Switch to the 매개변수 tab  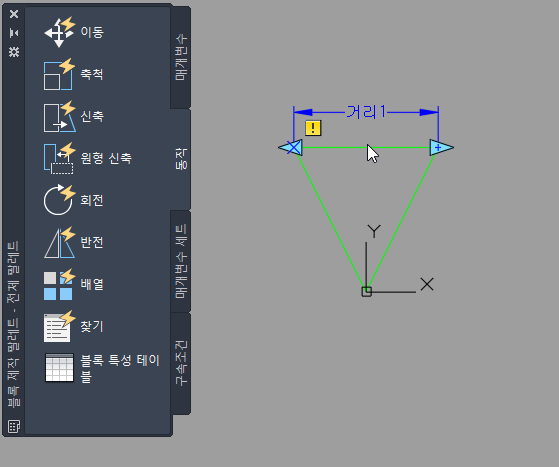coord(181,57)
